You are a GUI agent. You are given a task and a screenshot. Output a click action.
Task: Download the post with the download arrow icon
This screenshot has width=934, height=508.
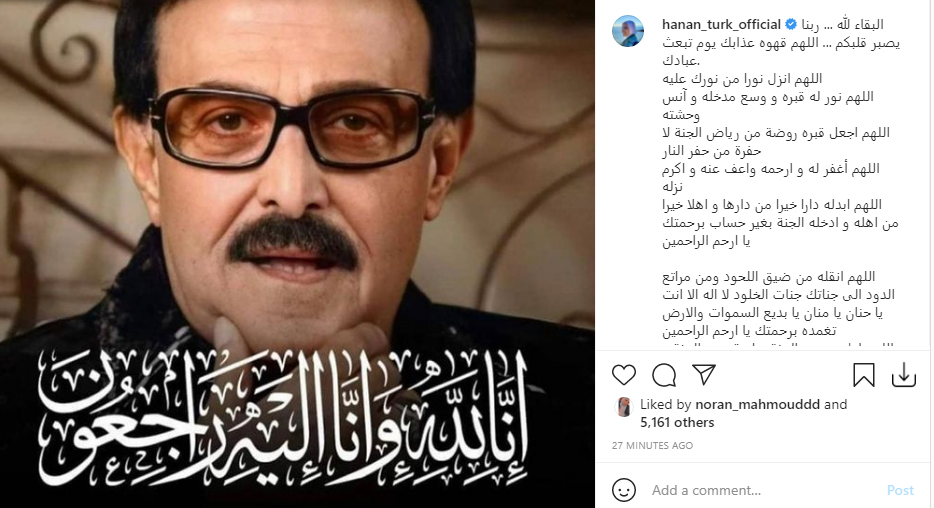pyautogui.click(x=904, y=375)
